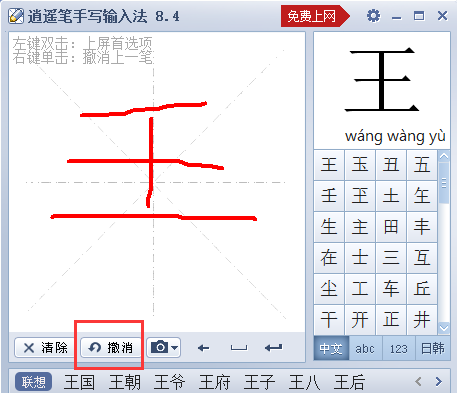Click candidate list scroll-up arrow
Image resolution: width=457 pixels, height=393 pixels.
pyautogui.click(x=444, y=156)
